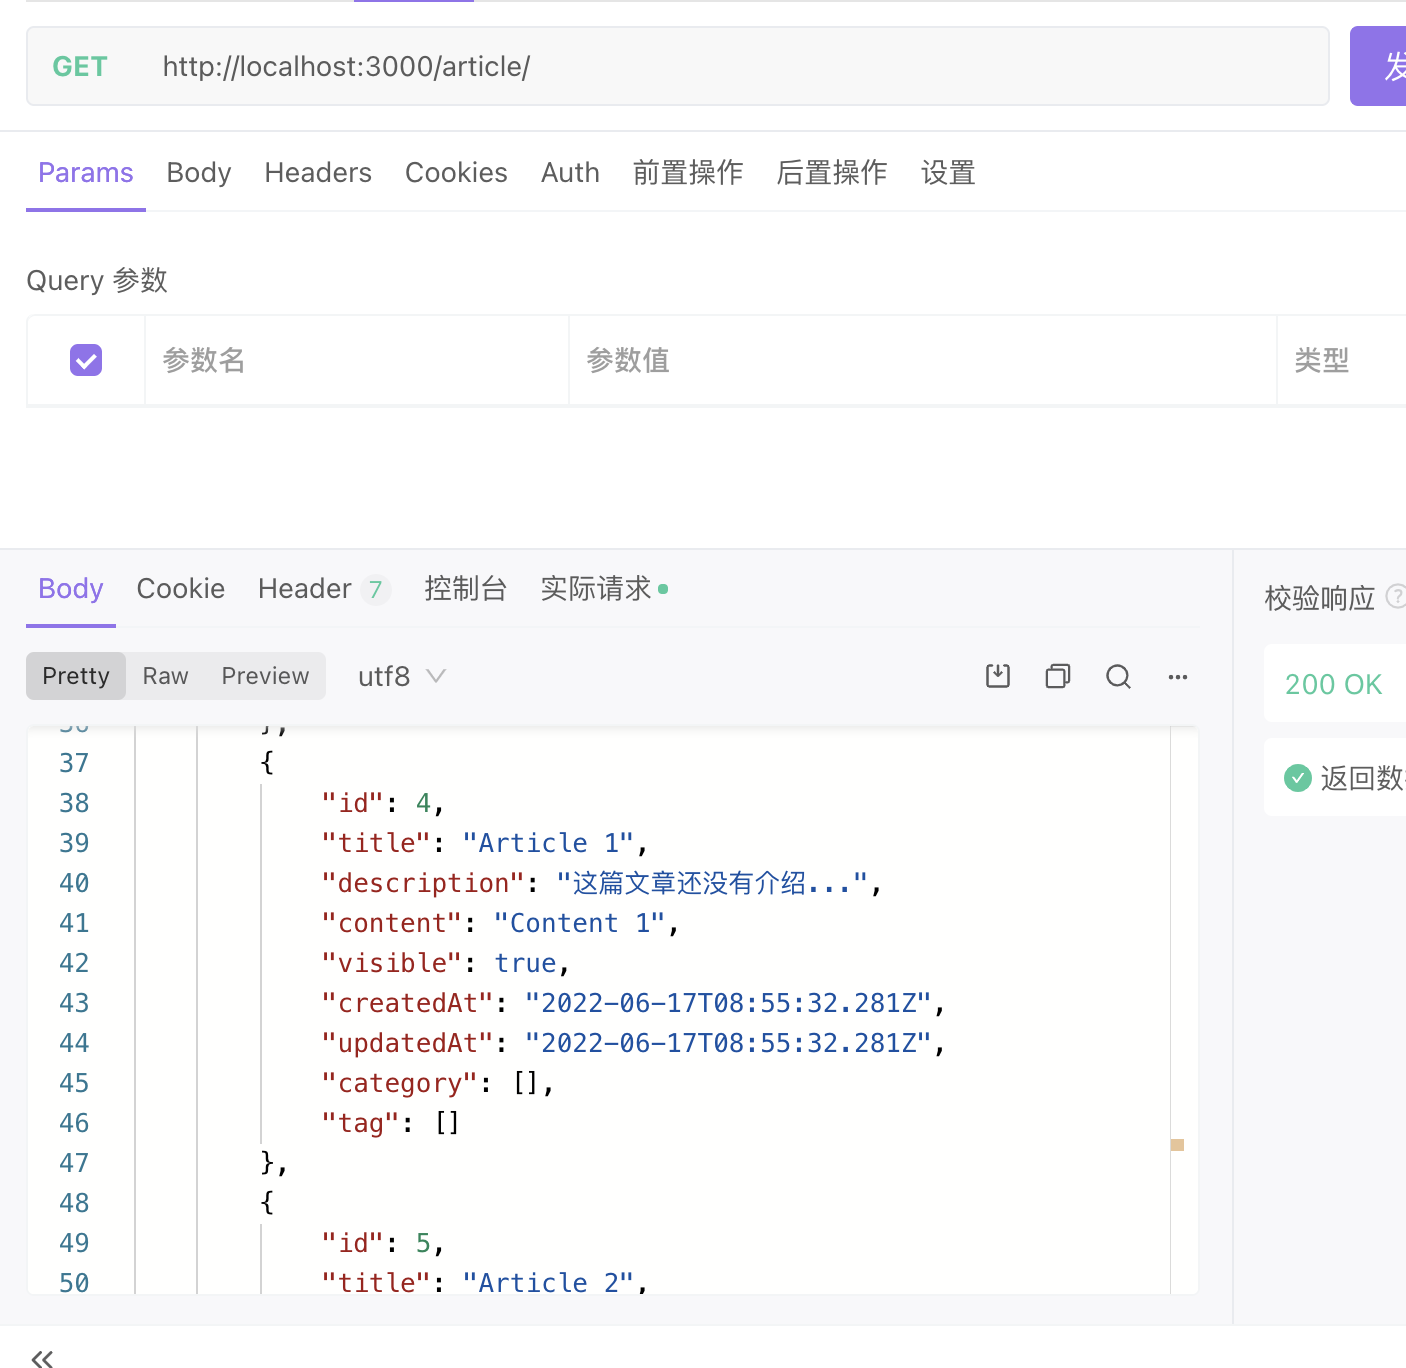Switch response view to Raw

click(x=165, y=677)
